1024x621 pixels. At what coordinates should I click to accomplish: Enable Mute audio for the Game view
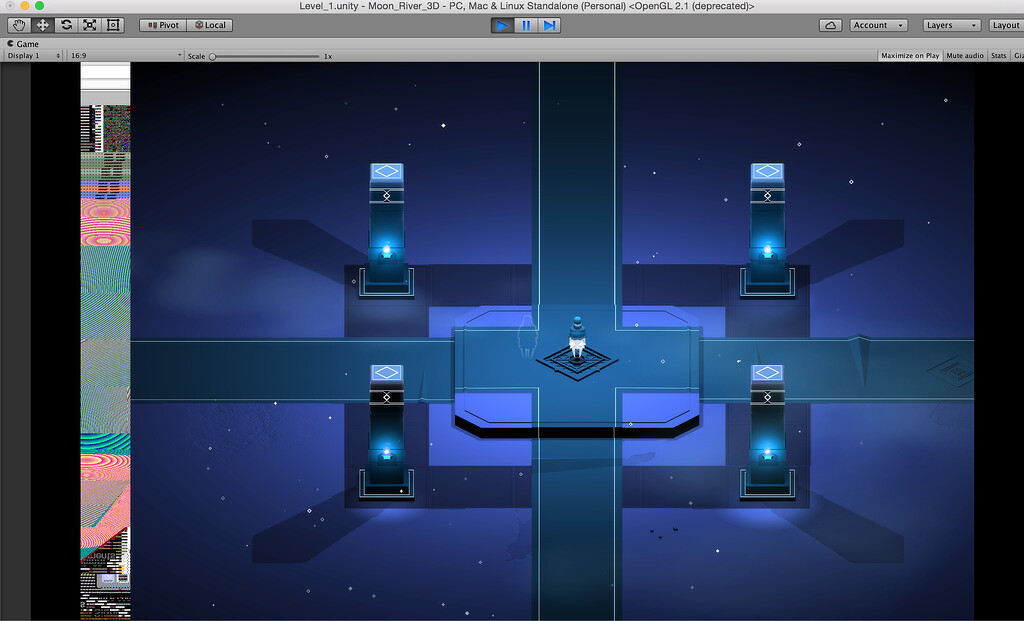click(963, 56)
